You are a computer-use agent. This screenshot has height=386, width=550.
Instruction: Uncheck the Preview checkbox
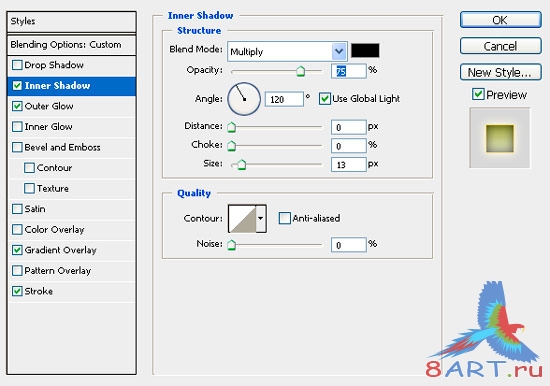tap(478, 94)
